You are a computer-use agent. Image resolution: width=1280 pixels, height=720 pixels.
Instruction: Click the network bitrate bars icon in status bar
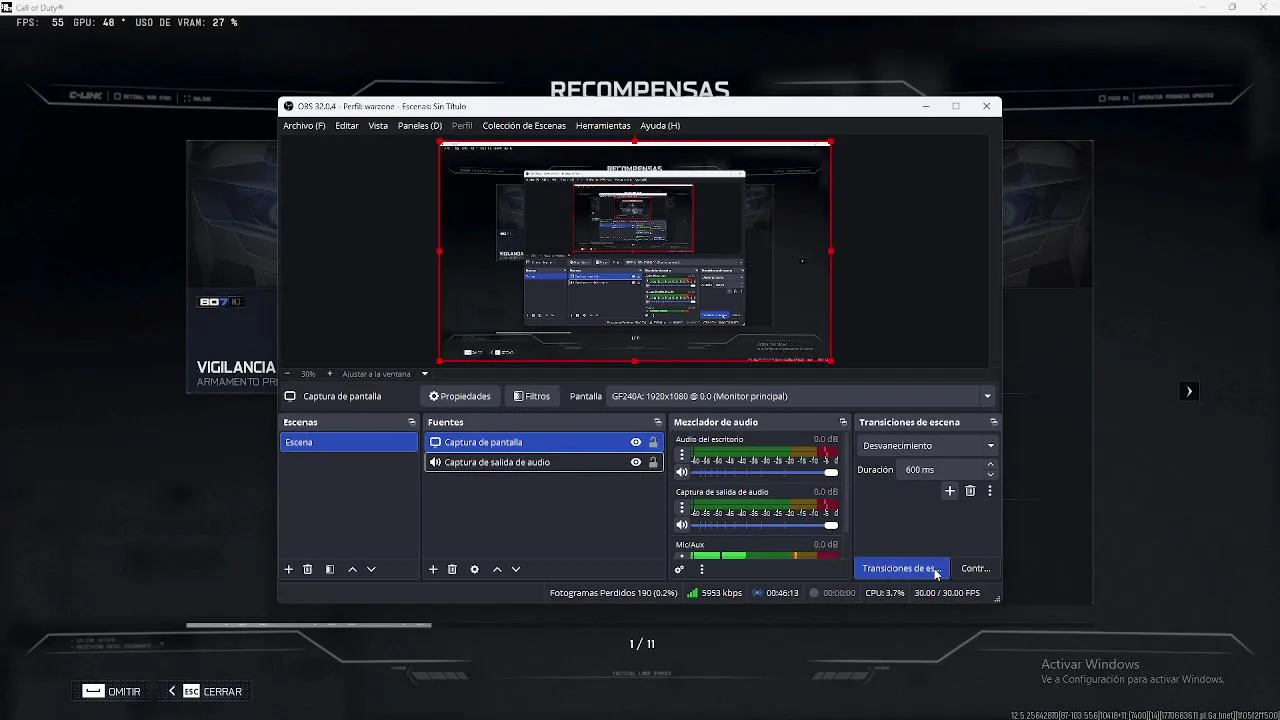pyautogui.click(x=692, y=593)
